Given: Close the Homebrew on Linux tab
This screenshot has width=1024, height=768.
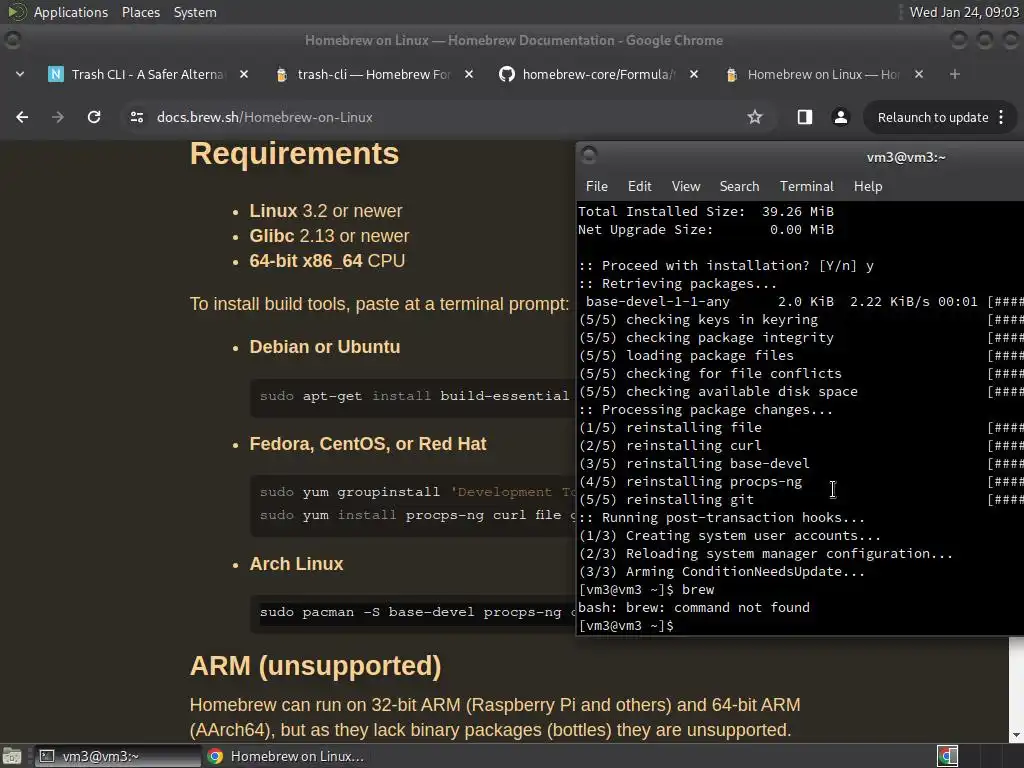Looking at the screenshot, I should (x=918, y=74).
